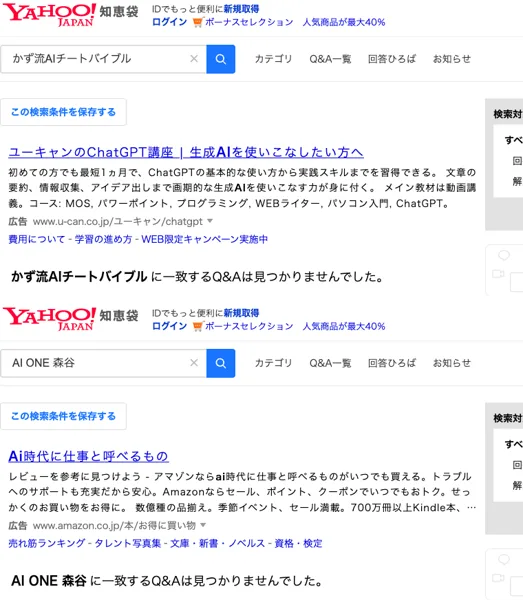Click ログイン link in lower header

[169, 326]
